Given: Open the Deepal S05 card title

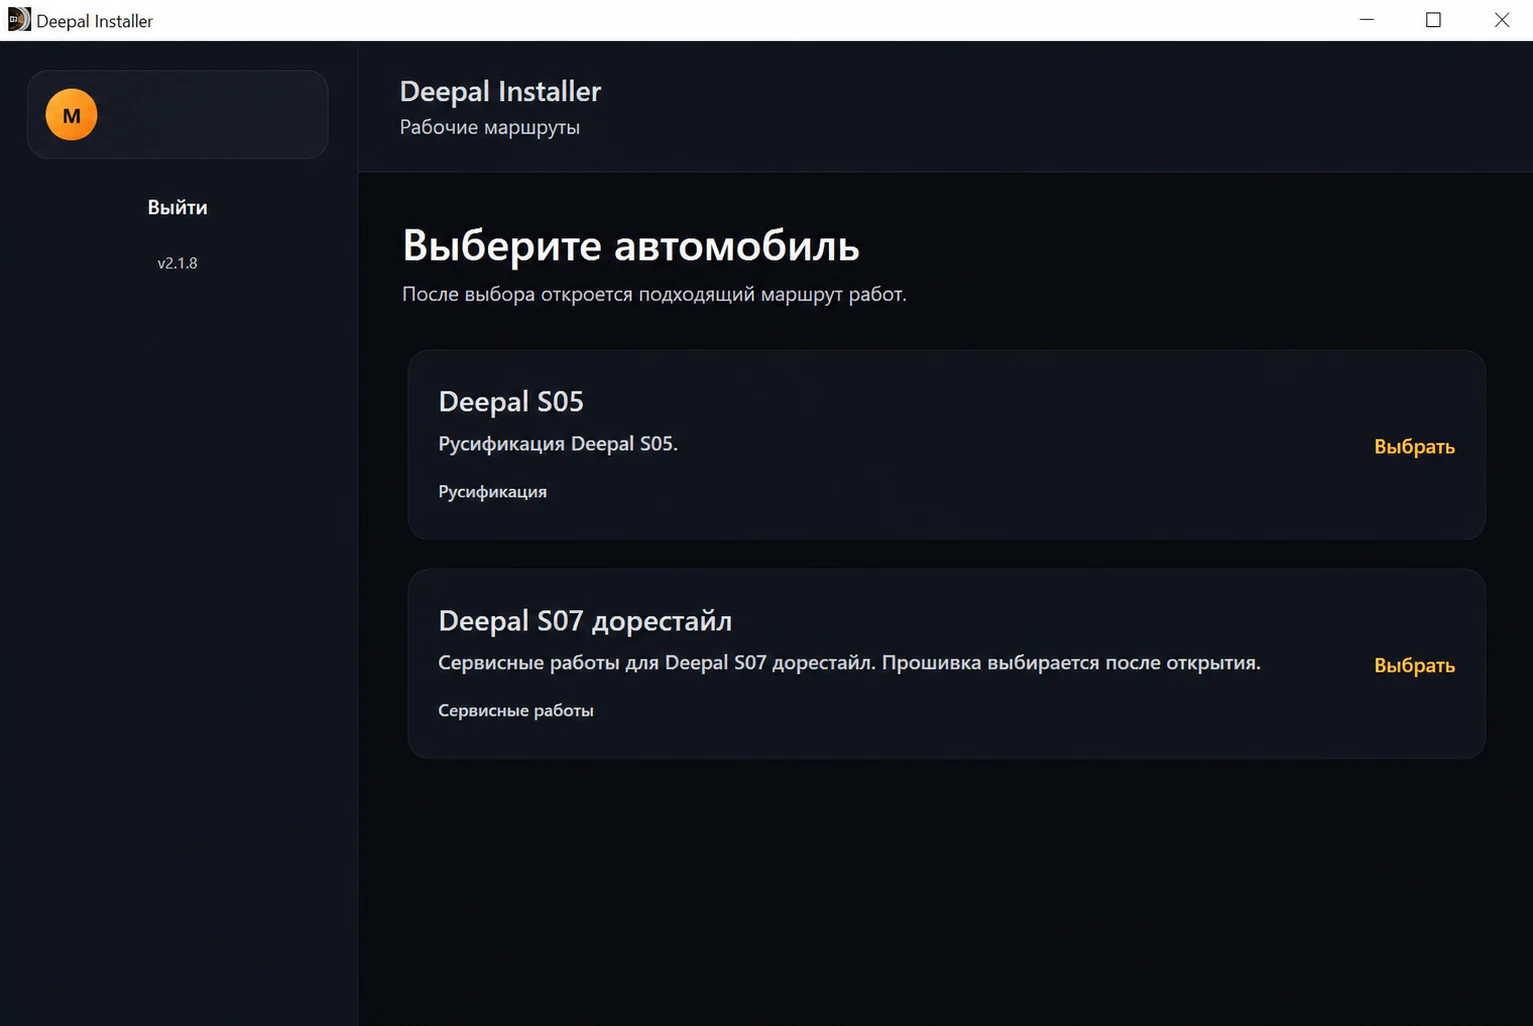Looking at the screenshot, I should coord(511,401).
